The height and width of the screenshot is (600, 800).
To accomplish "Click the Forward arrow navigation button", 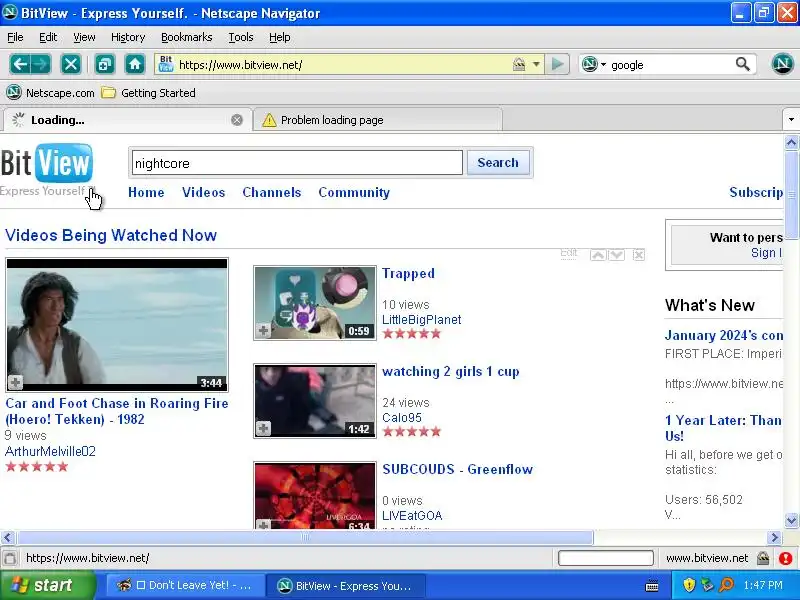I will (41, 64).
